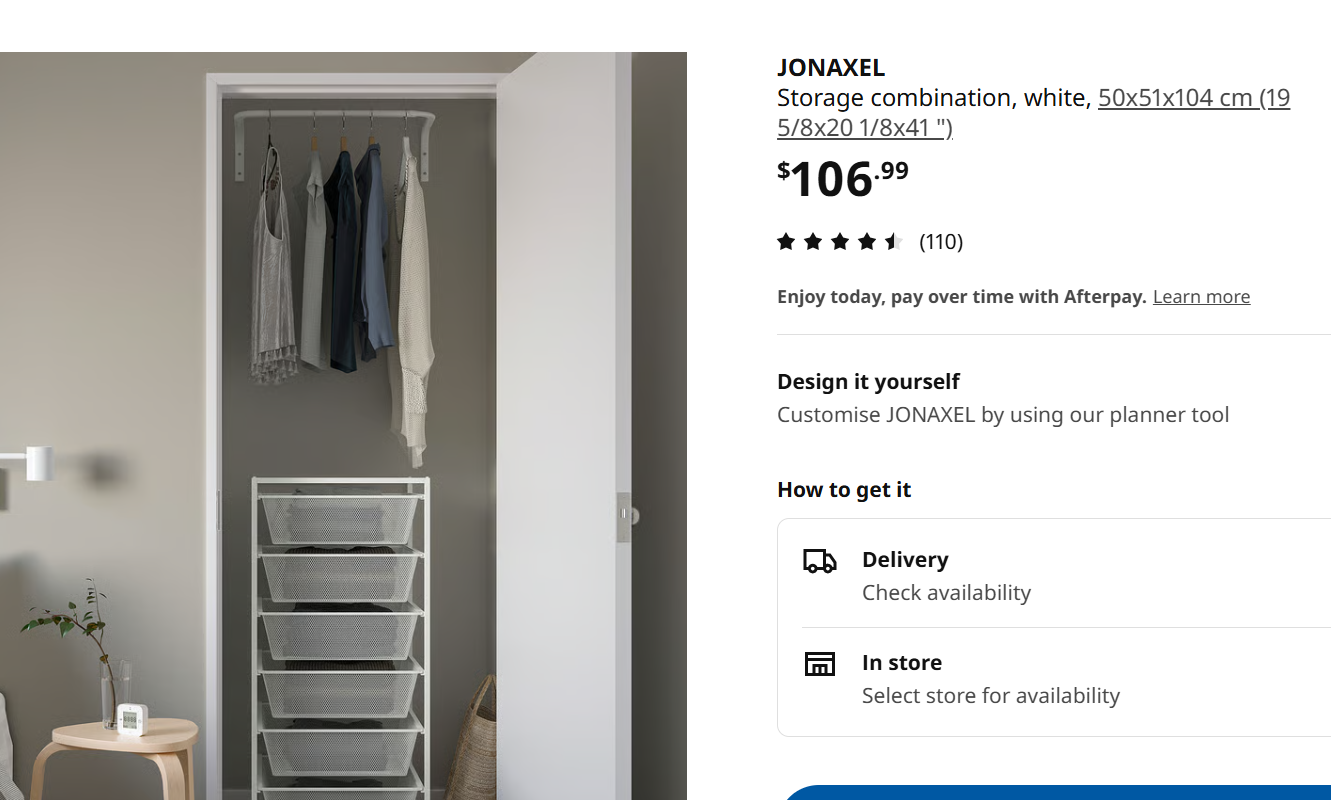The width and height of the screenshot is (1331, 800).
Task: Click the in-store shop icon
Action: coord(820,663)
